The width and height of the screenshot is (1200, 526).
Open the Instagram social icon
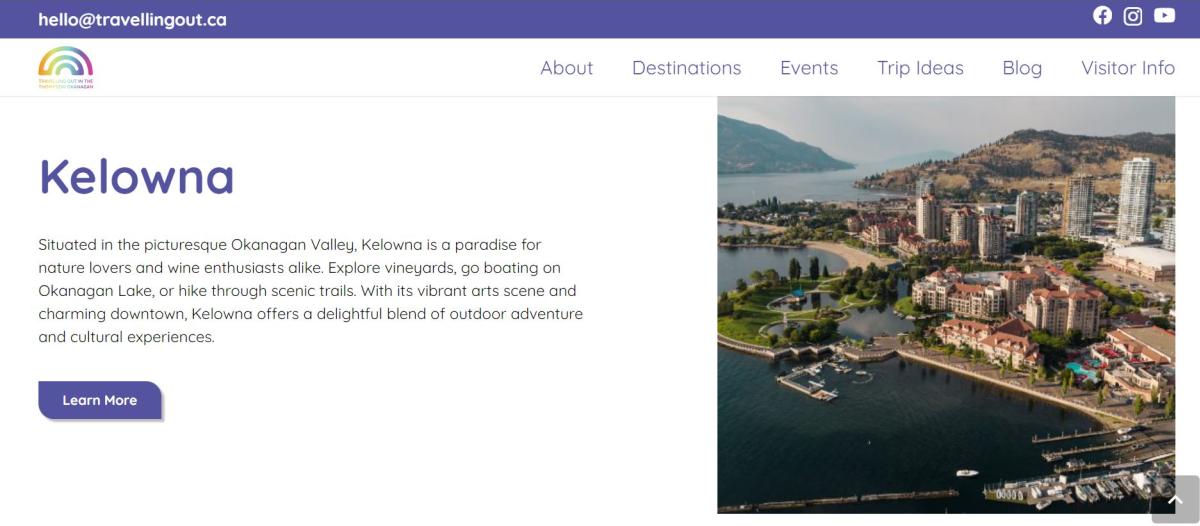click(x=1133, y=16)
